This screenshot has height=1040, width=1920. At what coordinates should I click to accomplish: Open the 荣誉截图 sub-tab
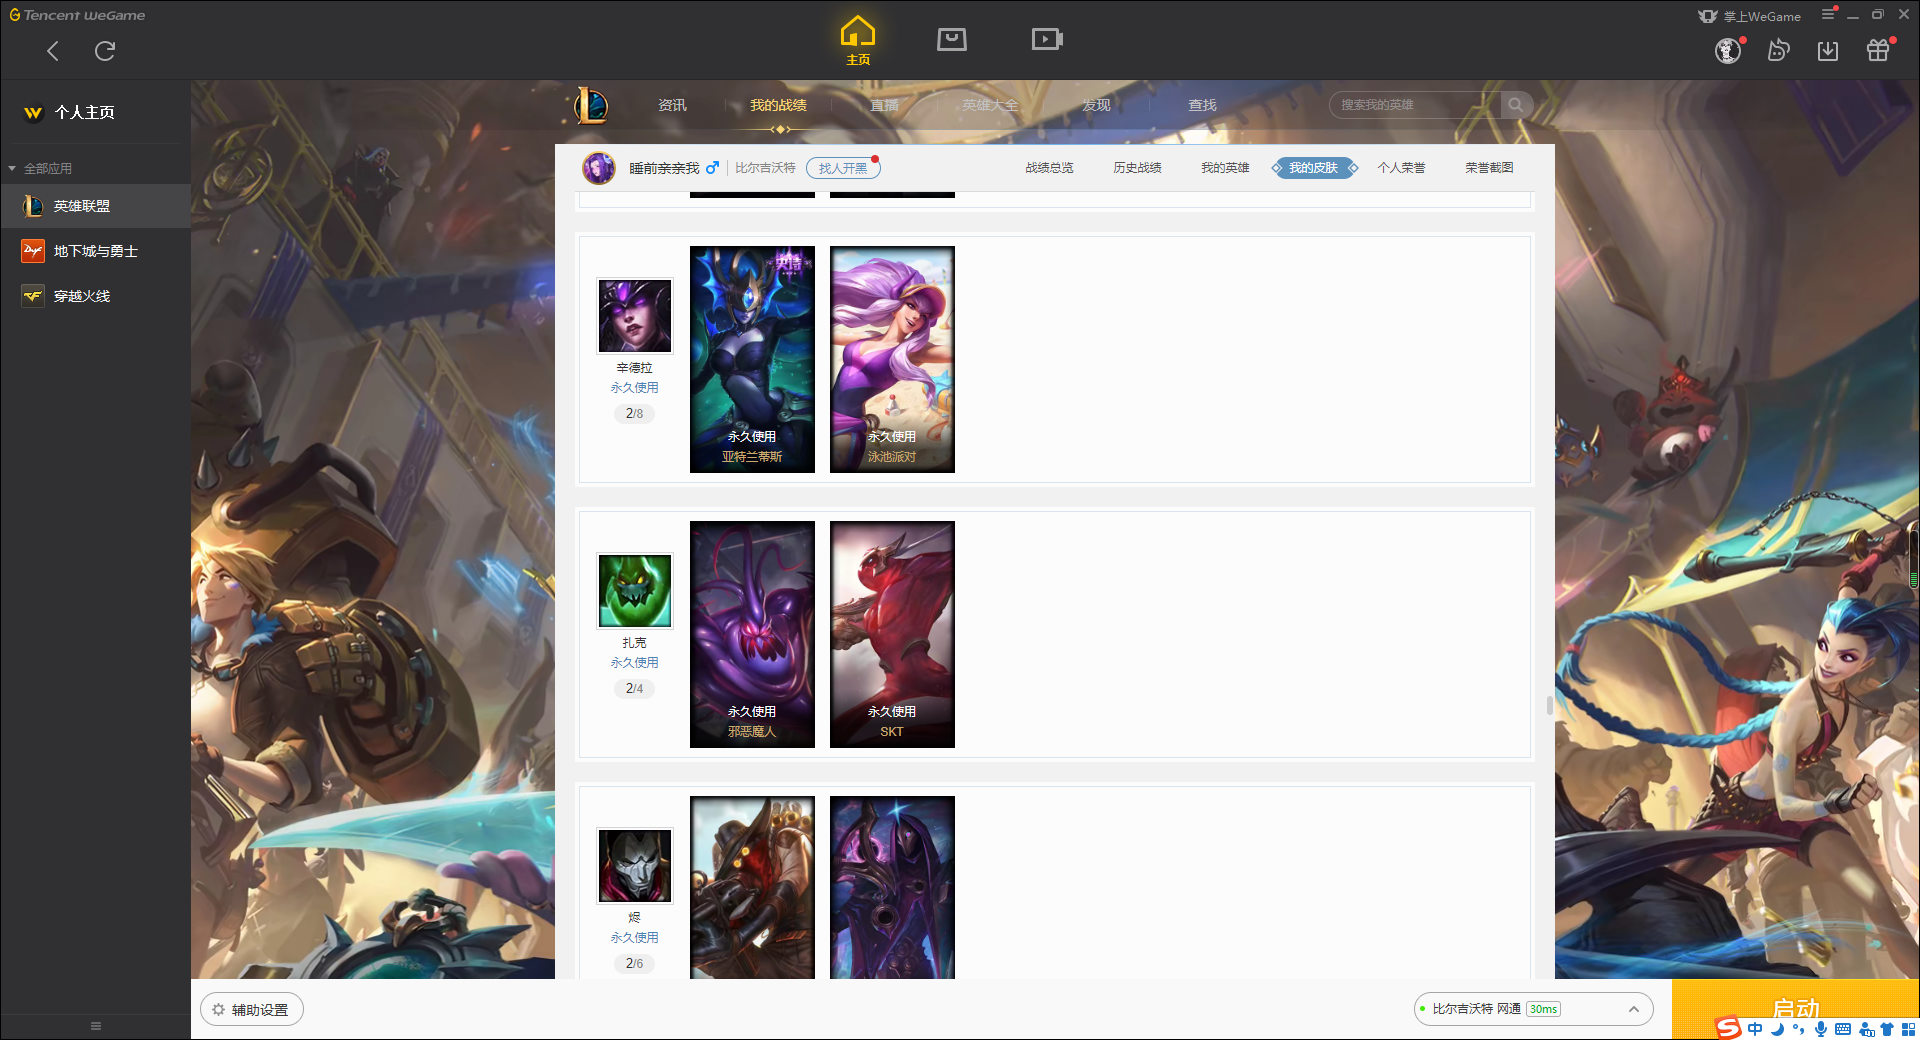click(1489, 168)
